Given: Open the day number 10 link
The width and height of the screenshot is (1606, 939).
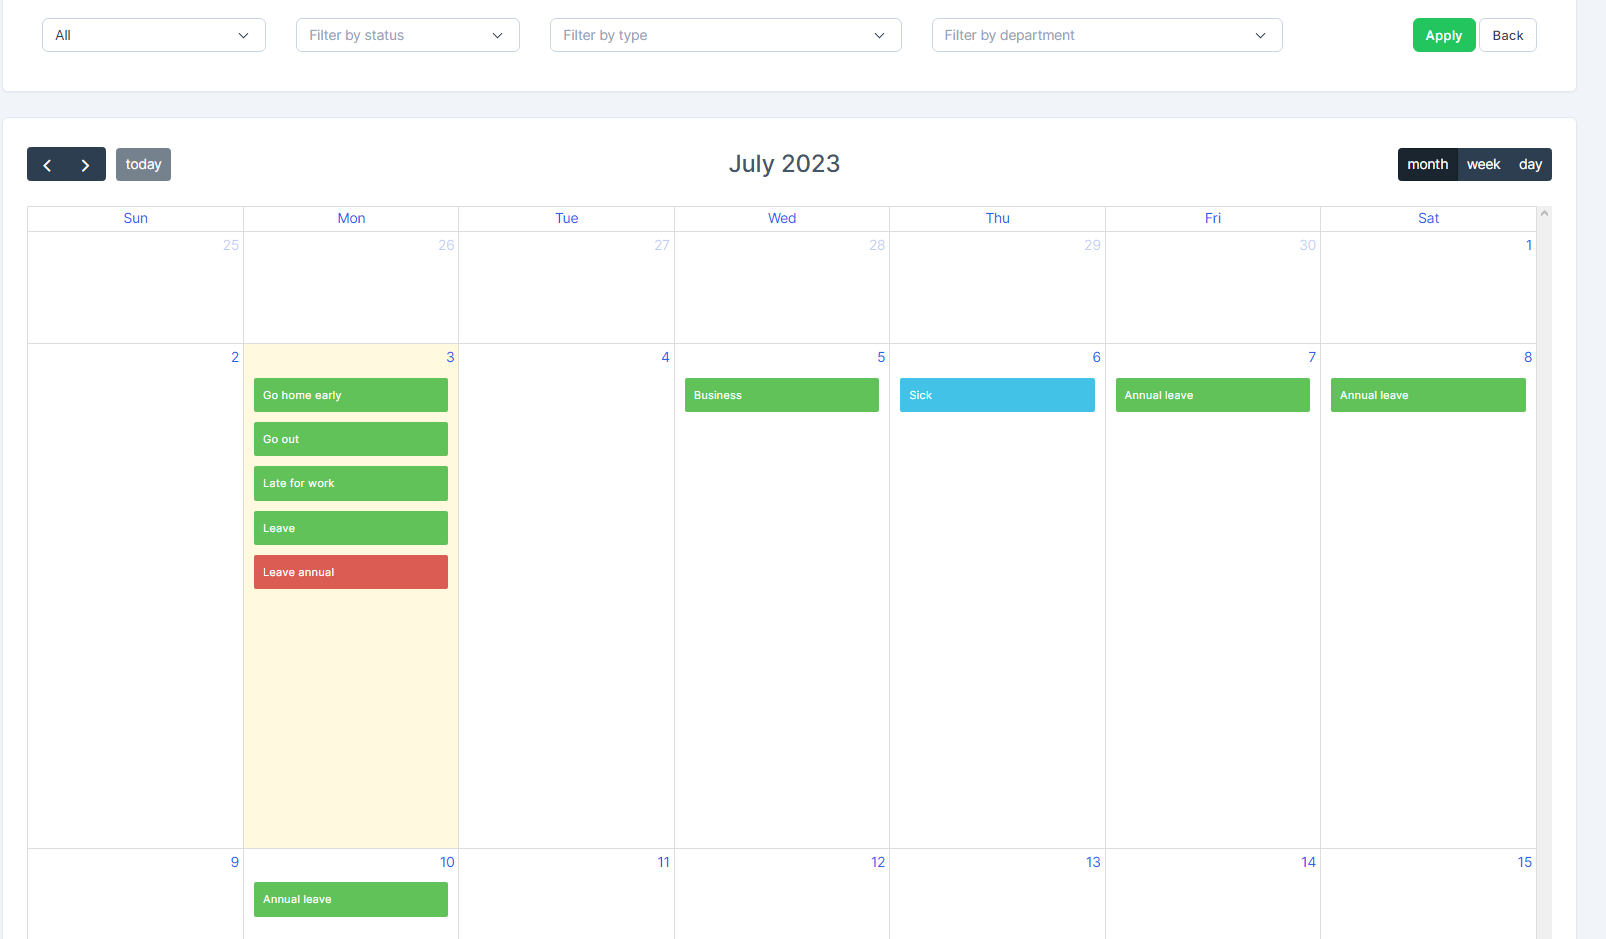Looking at the screenshot, I should click(x=447, y=862).
